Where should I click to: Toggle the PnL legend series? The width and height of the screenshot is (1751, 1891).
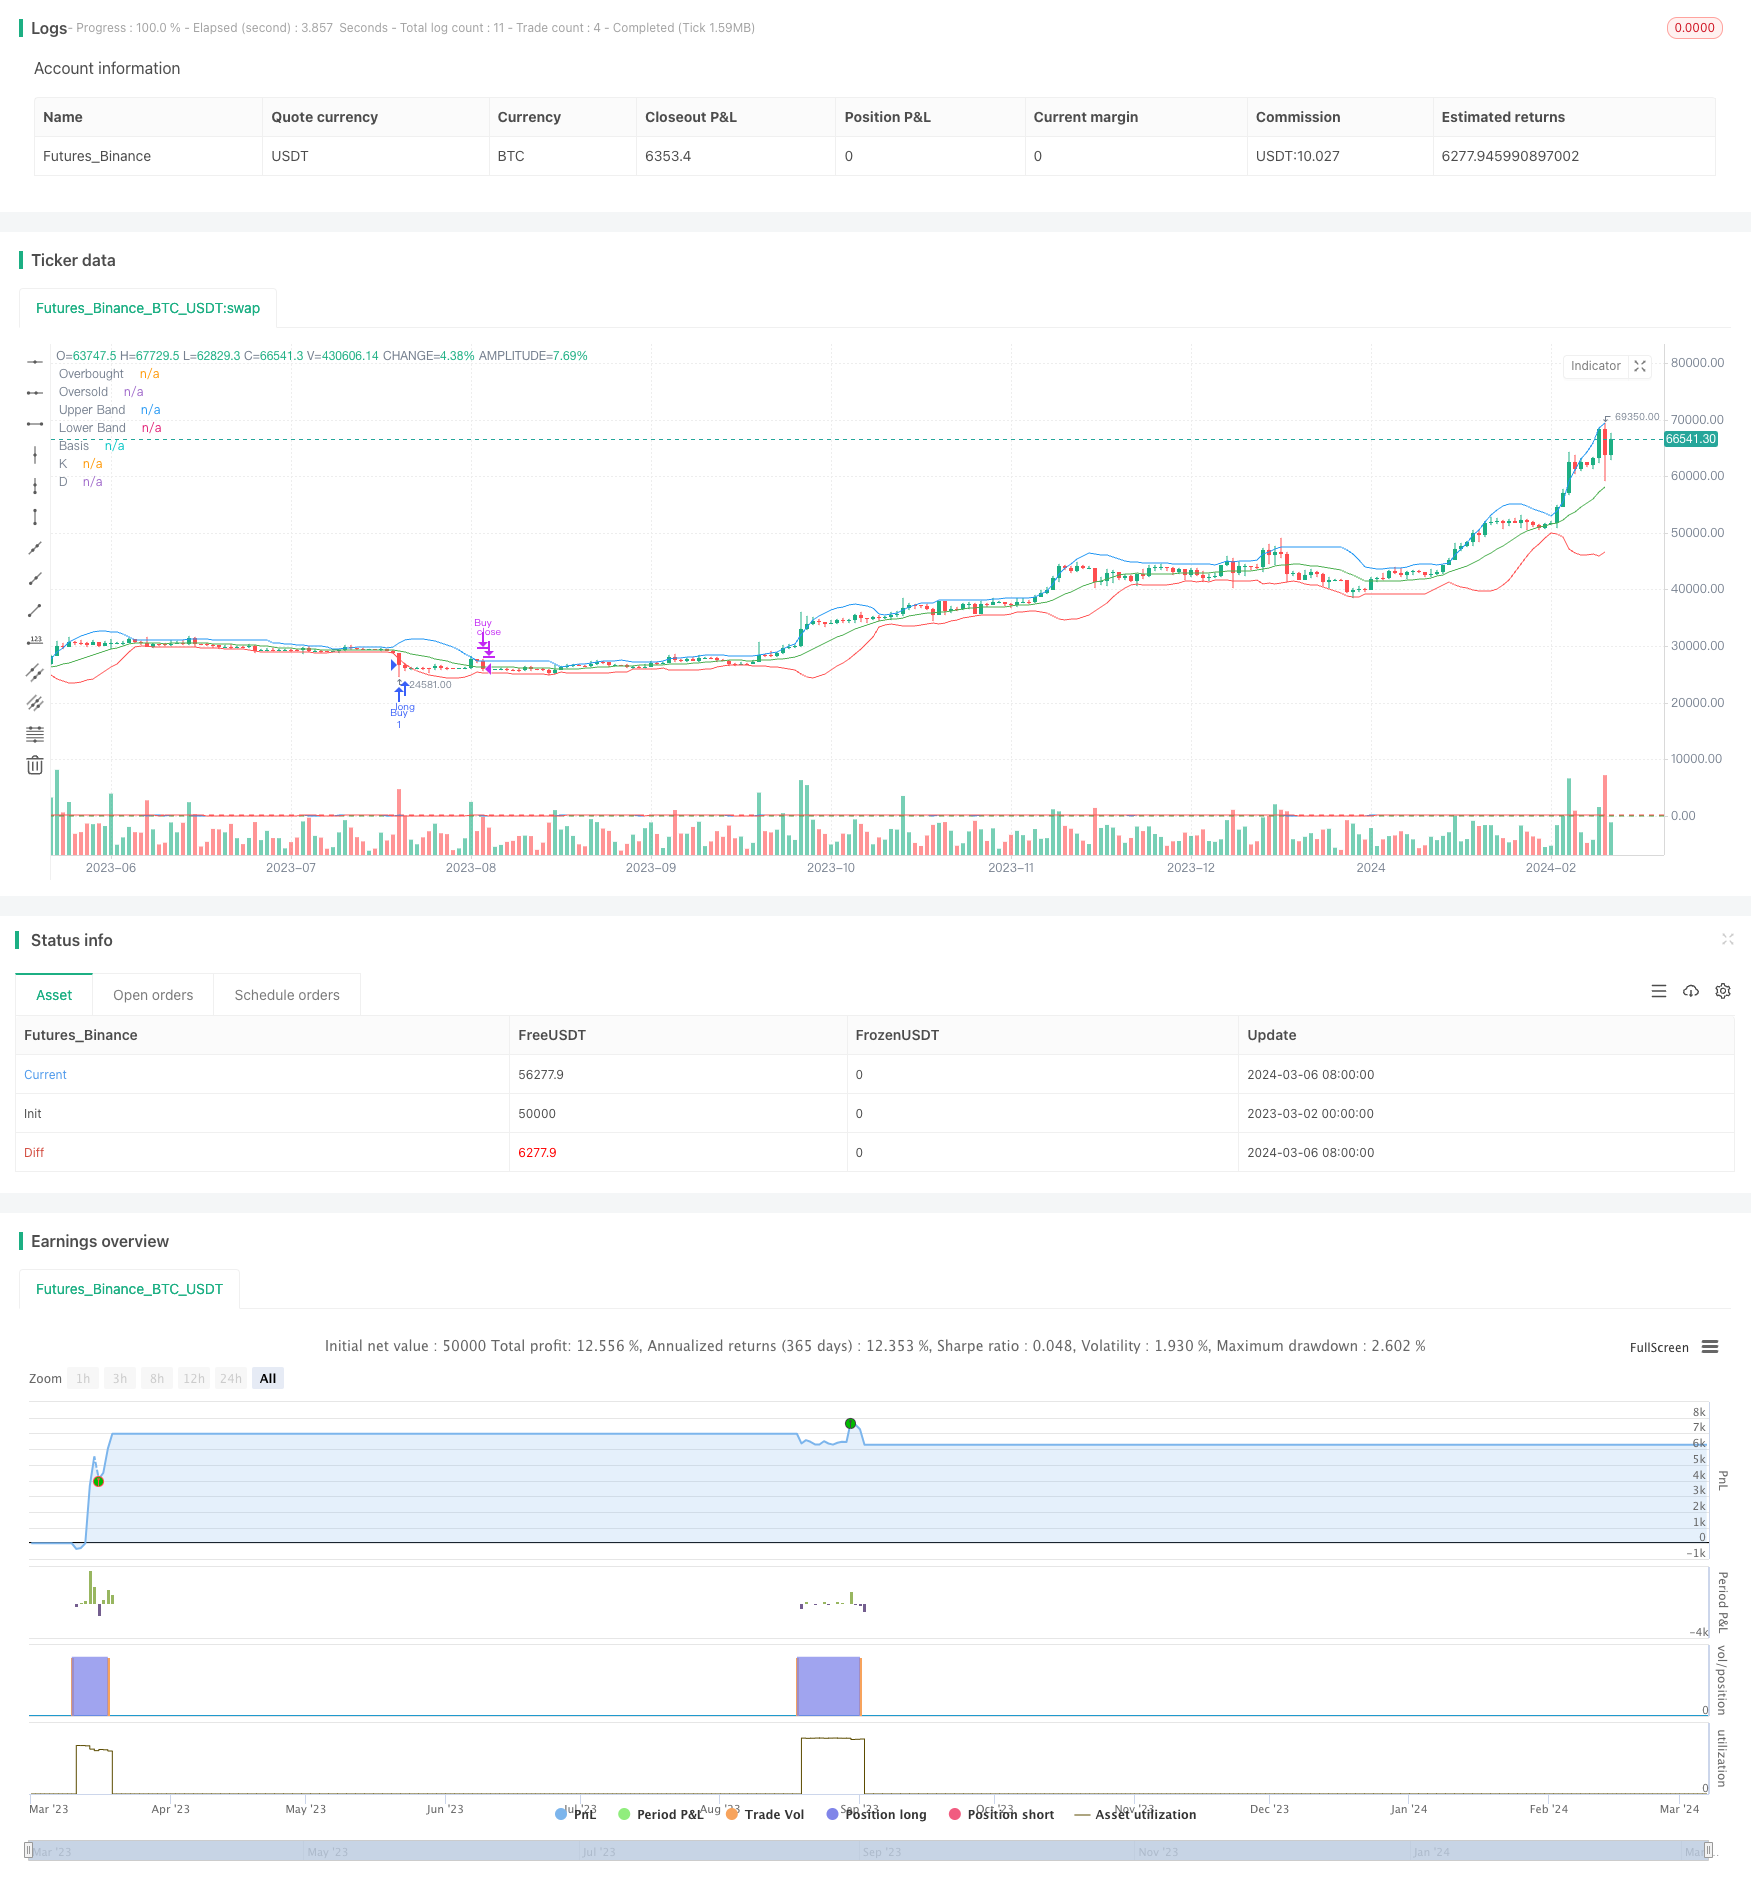click(x=576, y=1814)
